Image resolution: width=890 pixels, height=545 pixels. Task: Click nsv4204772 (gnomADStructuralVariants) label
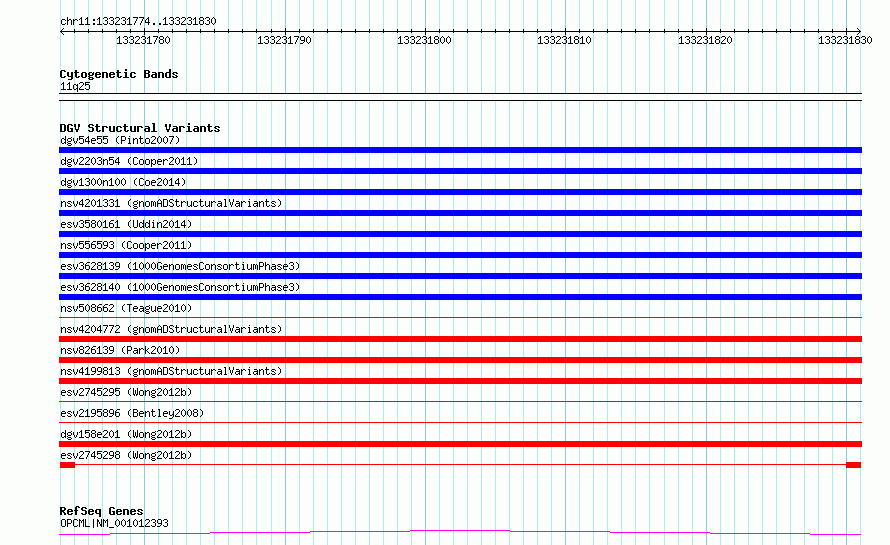171,329
